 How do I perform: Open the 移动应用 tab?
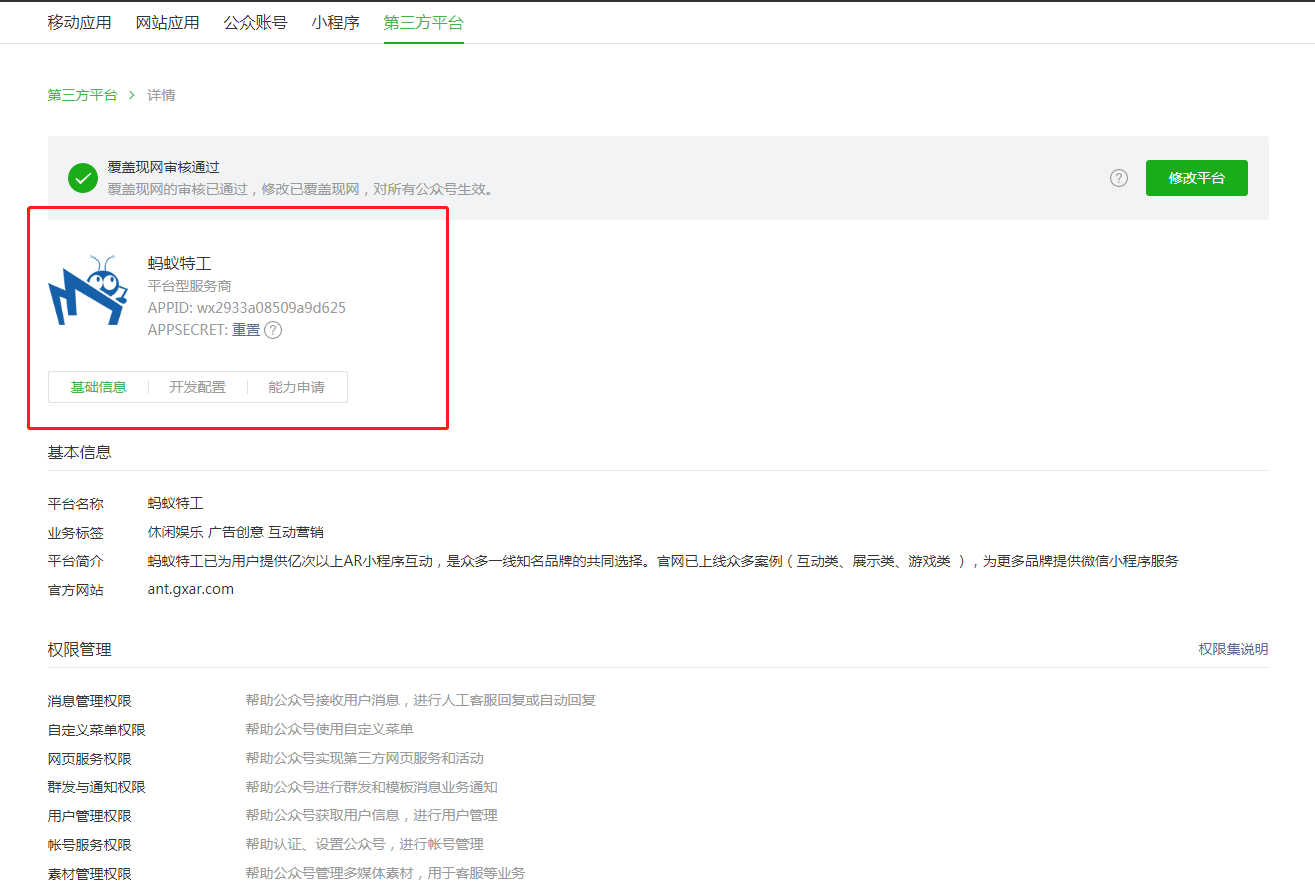79,22
